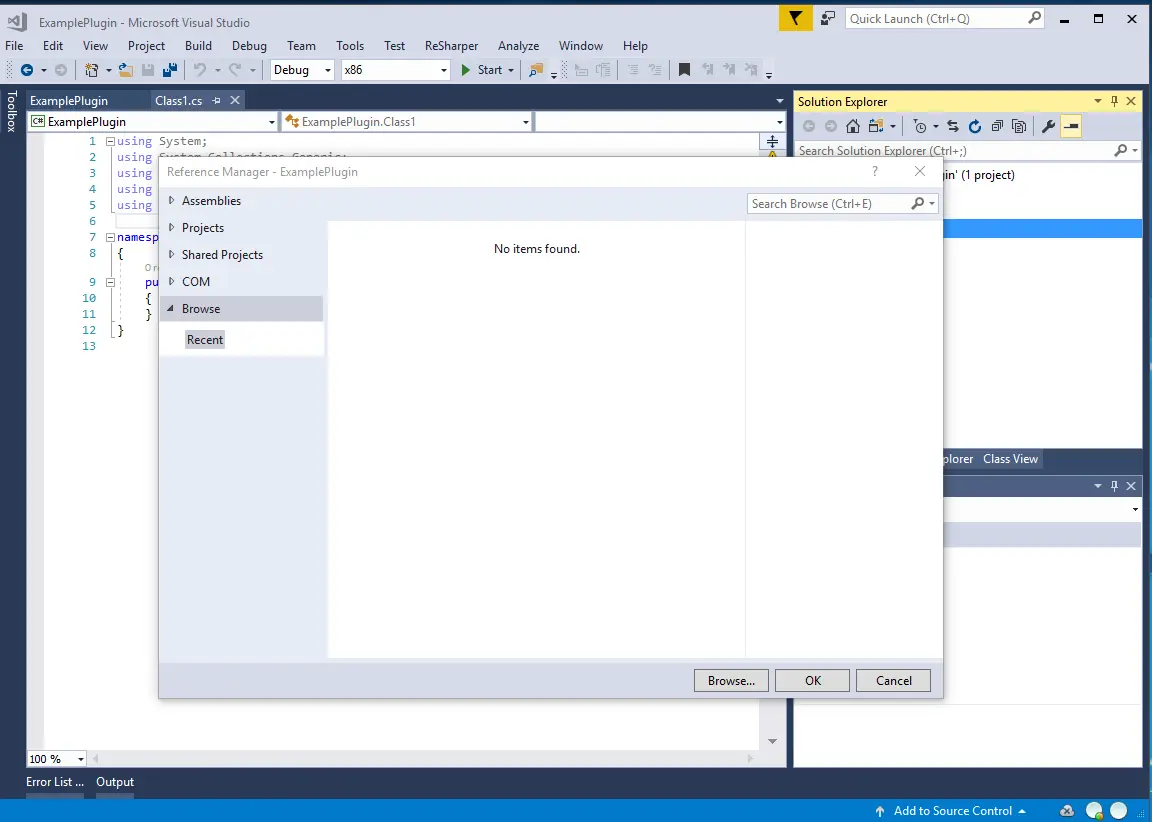1152x822 pixels.
Task: Toggle the Preview Selected Items button
Action: point(1071,126)
